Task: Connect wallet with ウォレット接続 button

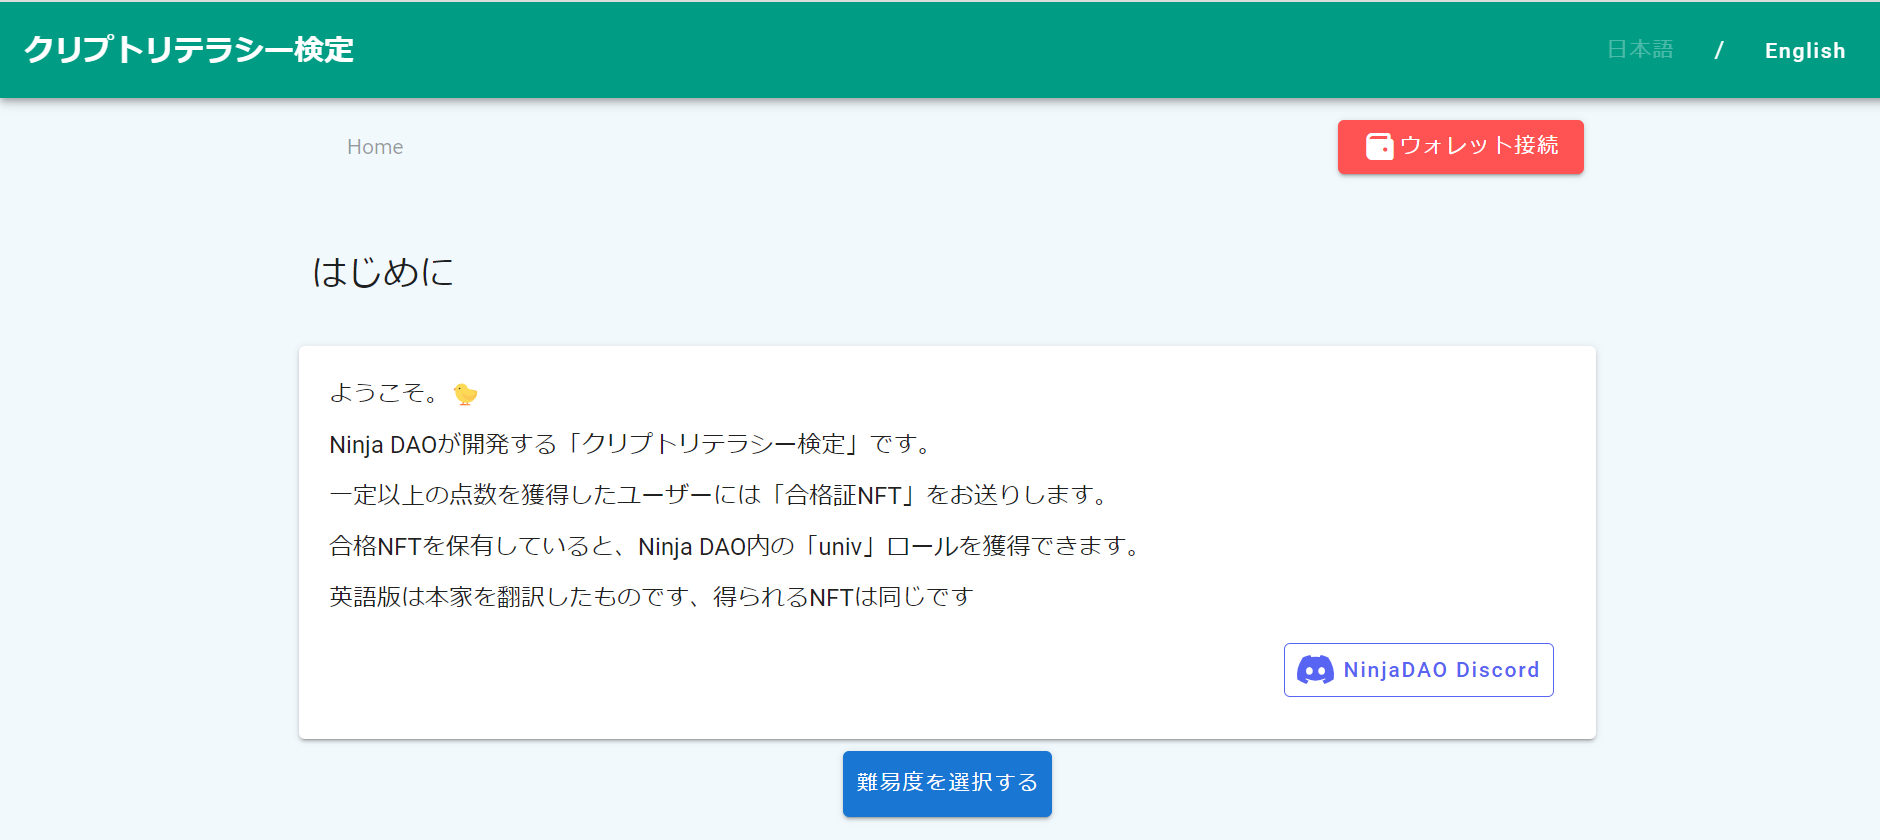Action: pos(1461,147)
